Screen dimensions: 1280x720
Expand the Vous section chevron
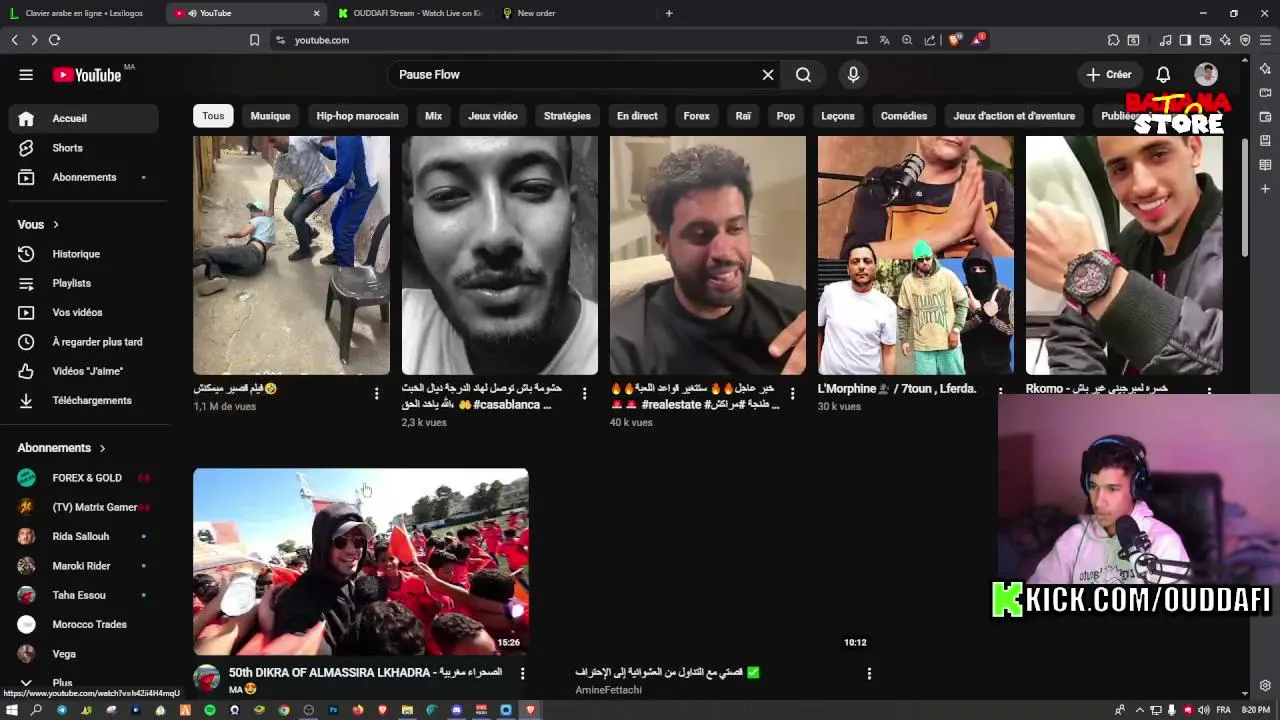click(x=56, y=225)
